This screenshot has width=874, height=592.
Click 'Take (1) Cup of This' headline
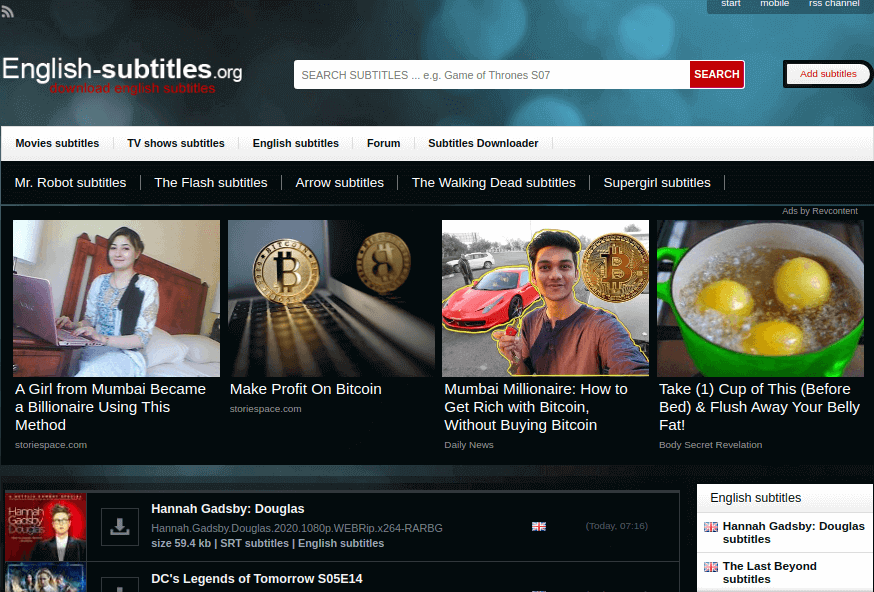759,407
